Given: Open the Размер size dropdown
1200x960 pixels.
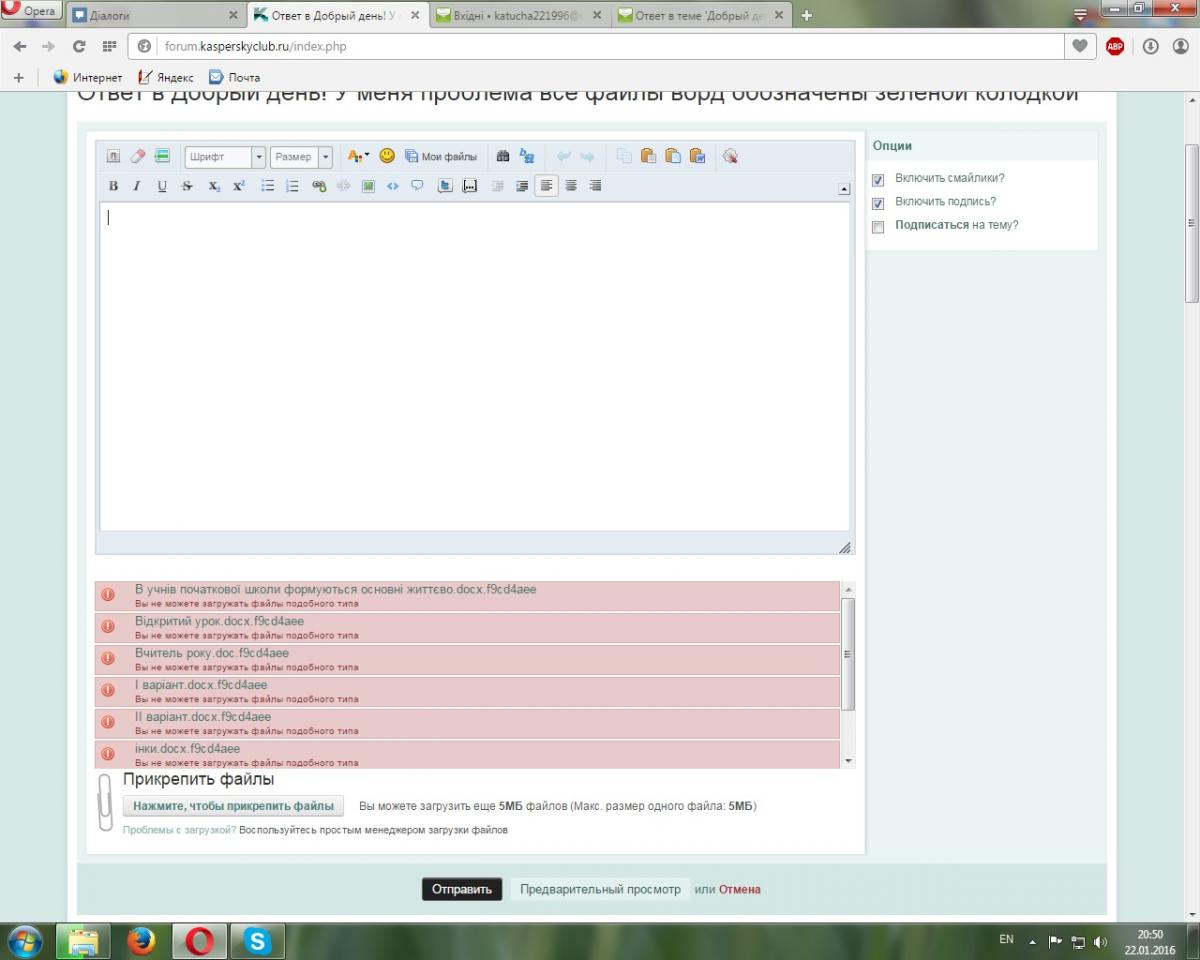Looking at the screenshot, I should pyautogui.click(x=301, y=157).
